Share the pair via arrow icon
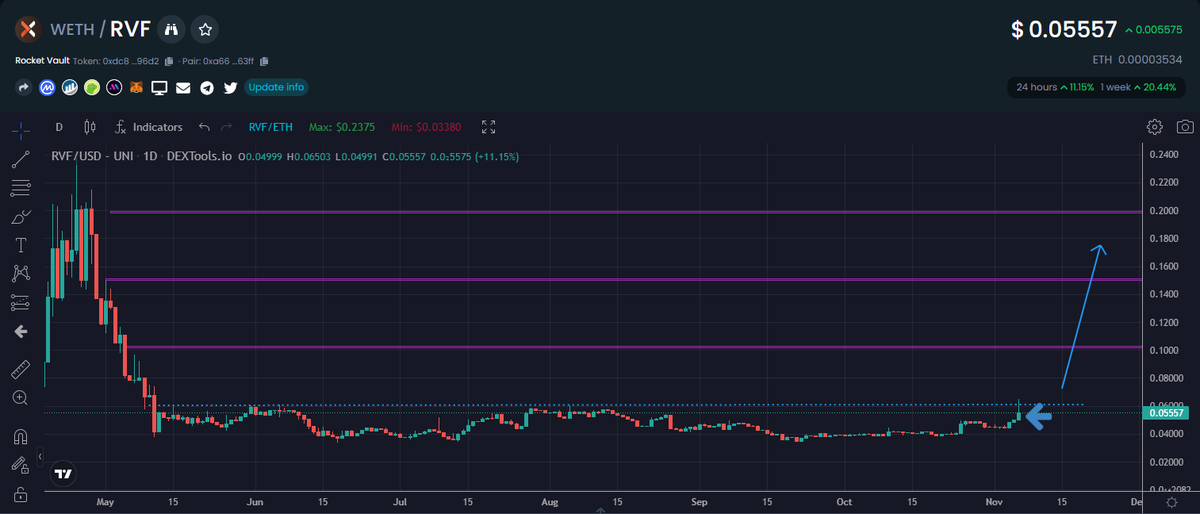 24,88
